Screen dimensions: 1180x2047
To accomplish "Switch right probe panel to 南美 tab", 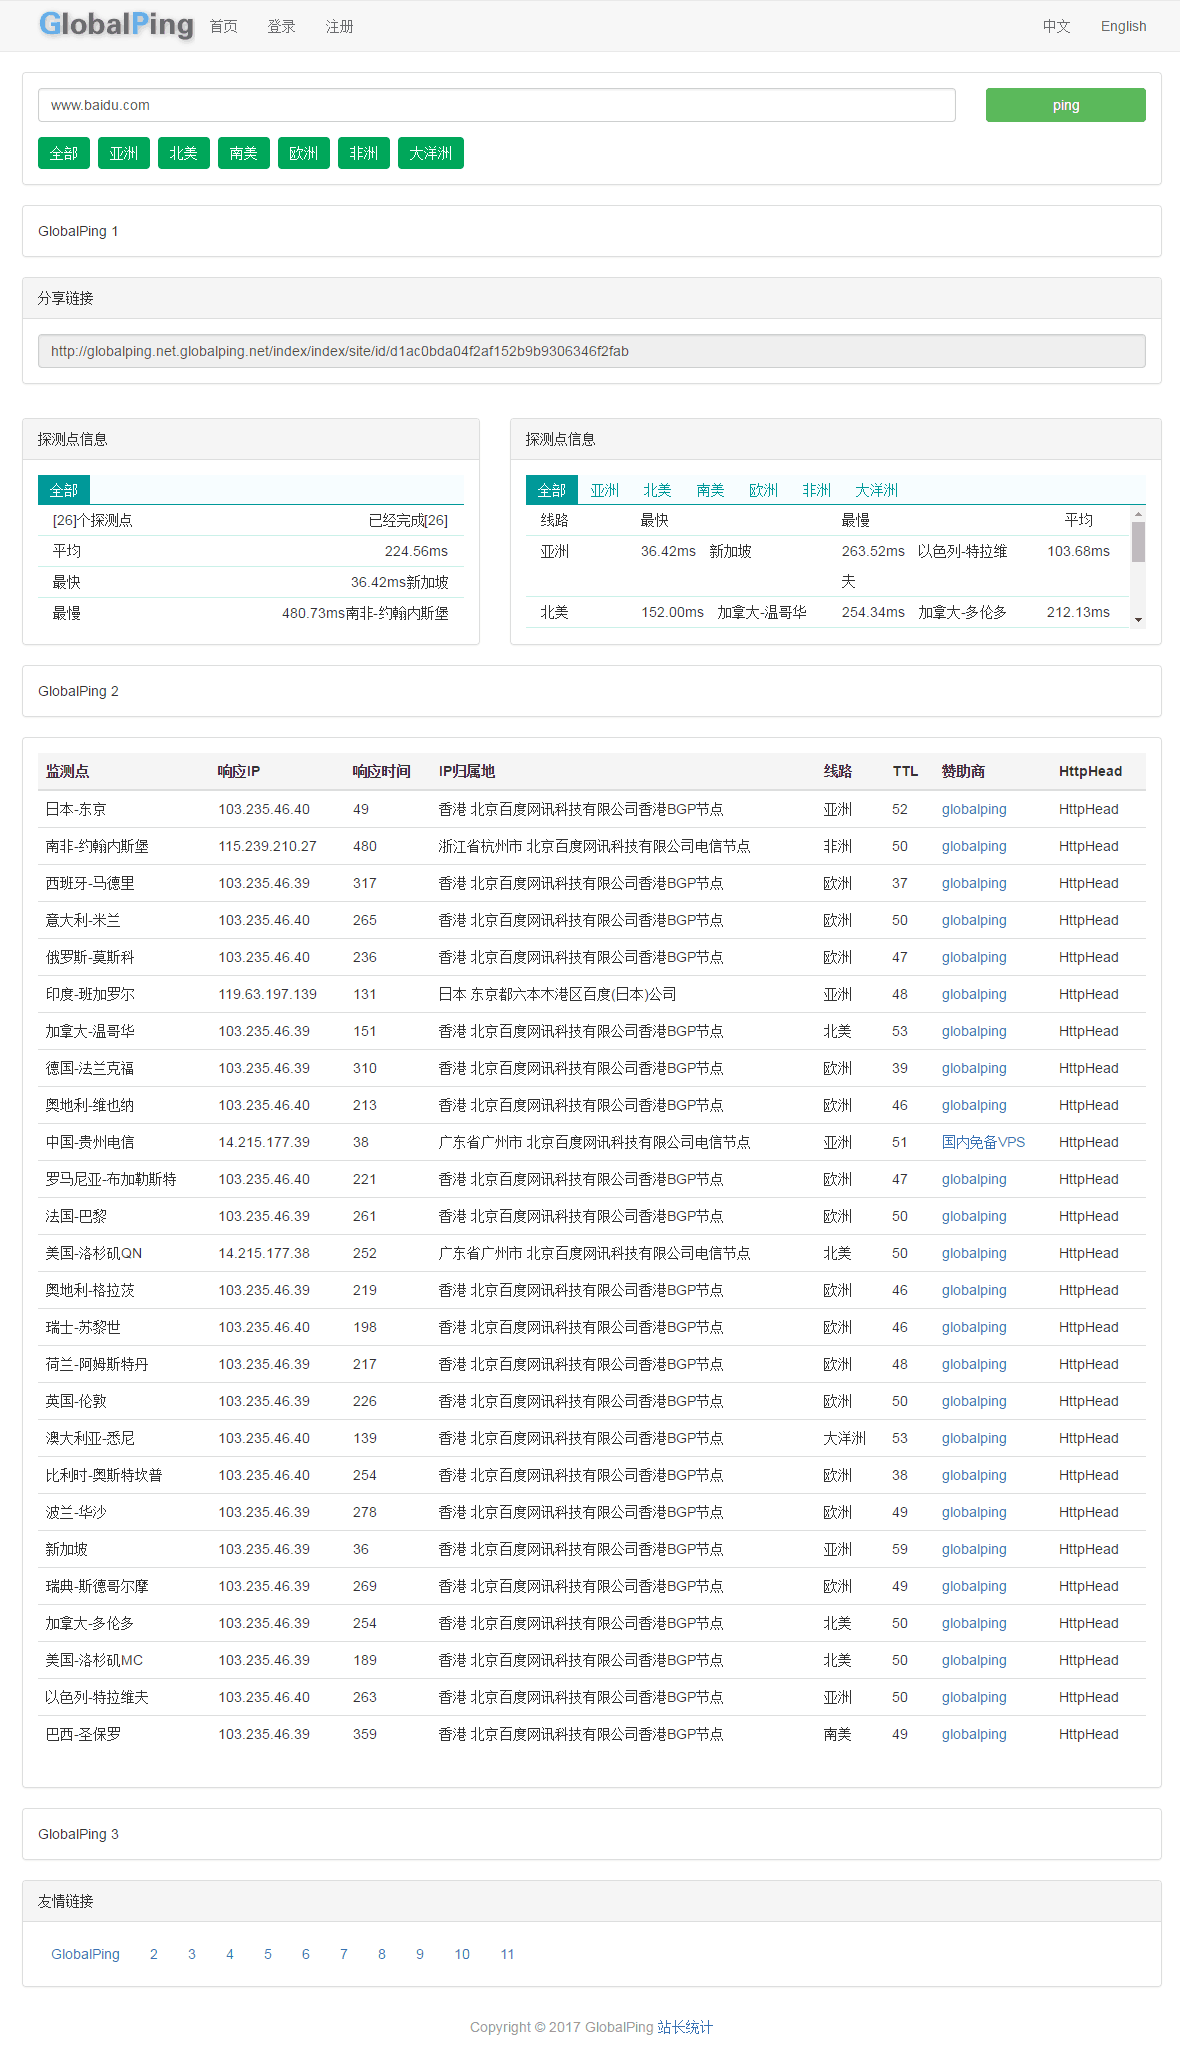I will (711, 490).
